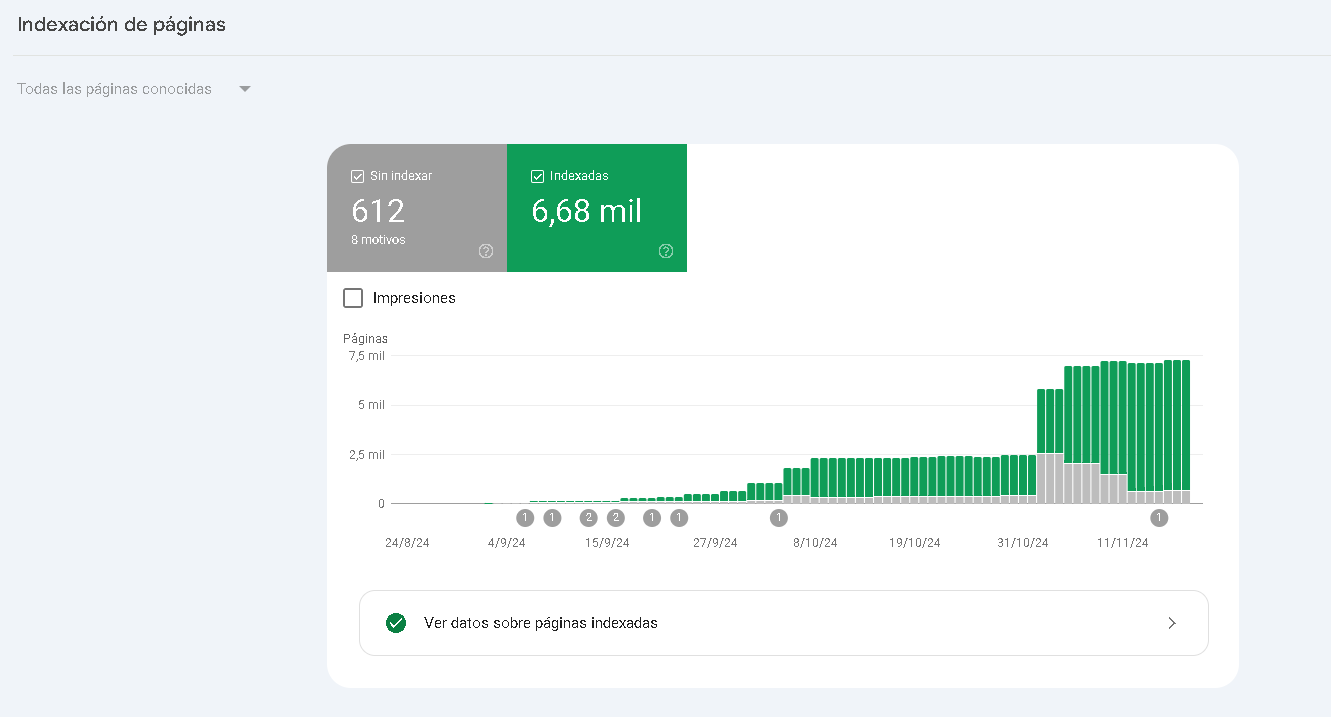Click the help icon in Sin indexar tile

486,251
